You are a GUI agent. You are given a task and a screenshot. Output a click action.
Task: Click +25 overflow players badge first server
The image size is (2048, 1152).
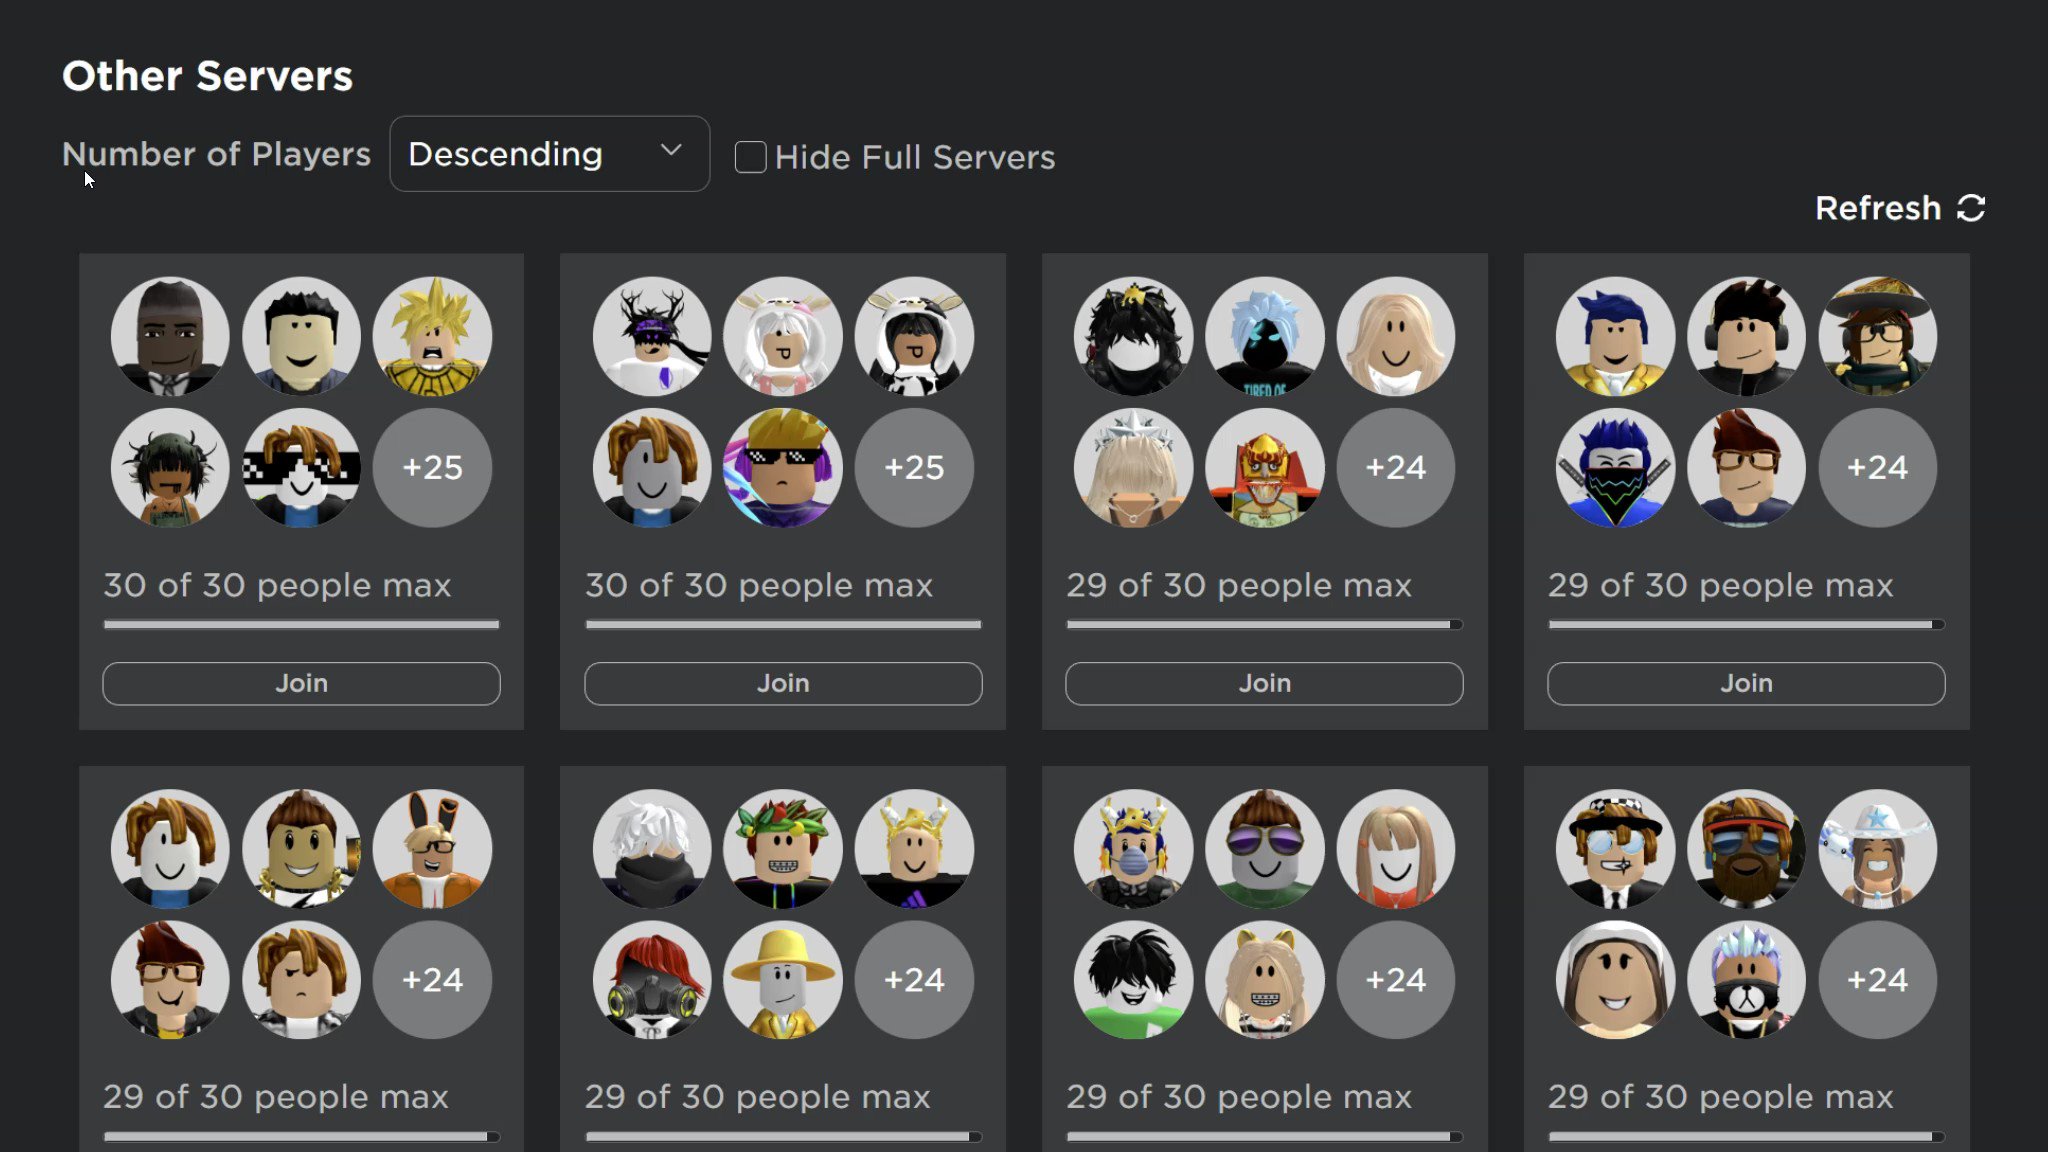click(432, 467)
